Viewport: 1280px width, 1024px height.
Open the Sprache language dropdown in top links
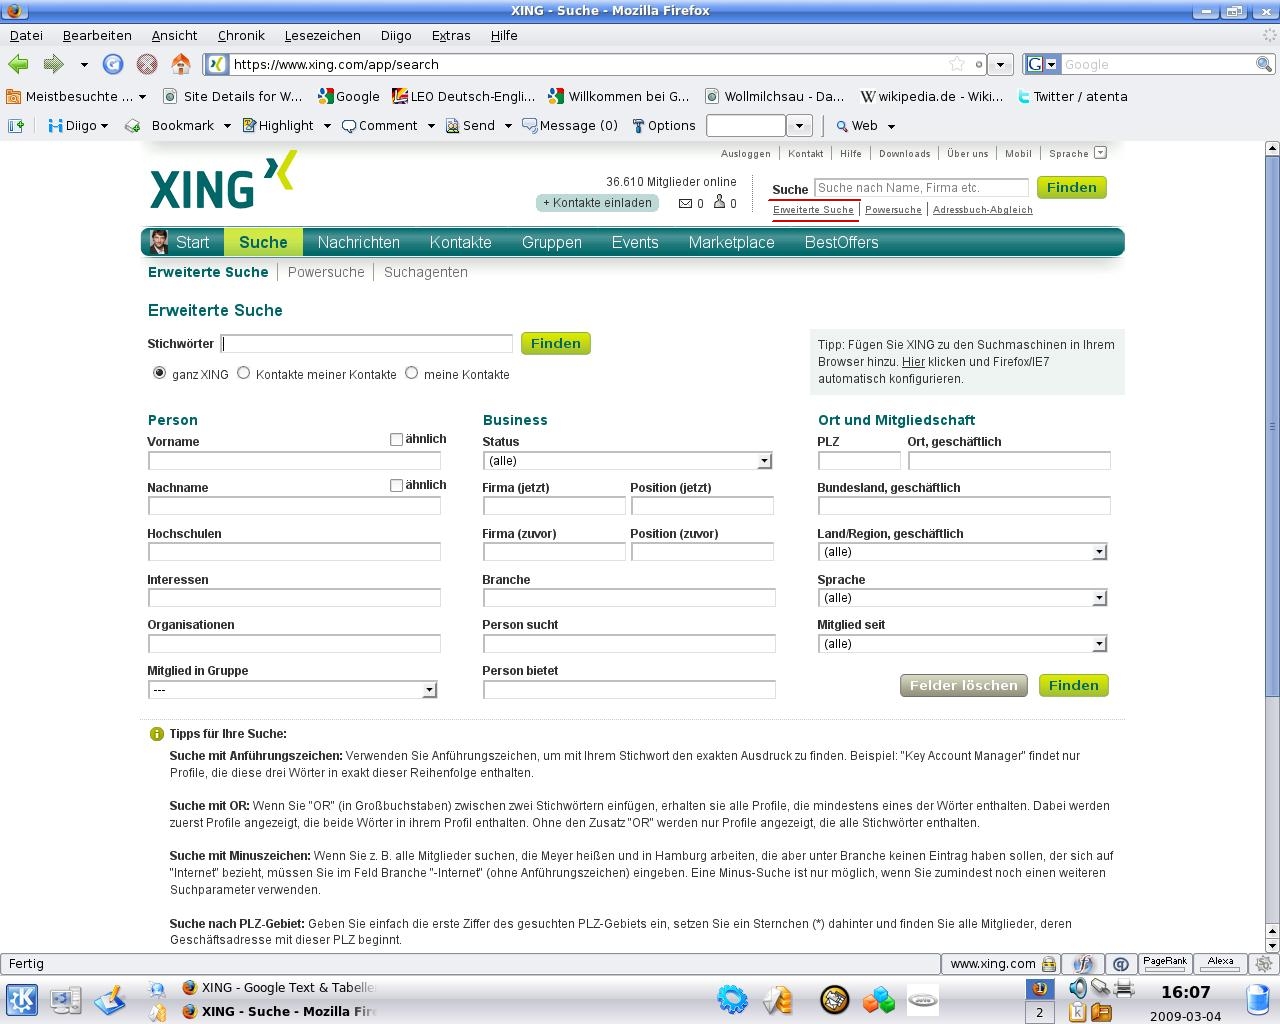coord(1100,153)
